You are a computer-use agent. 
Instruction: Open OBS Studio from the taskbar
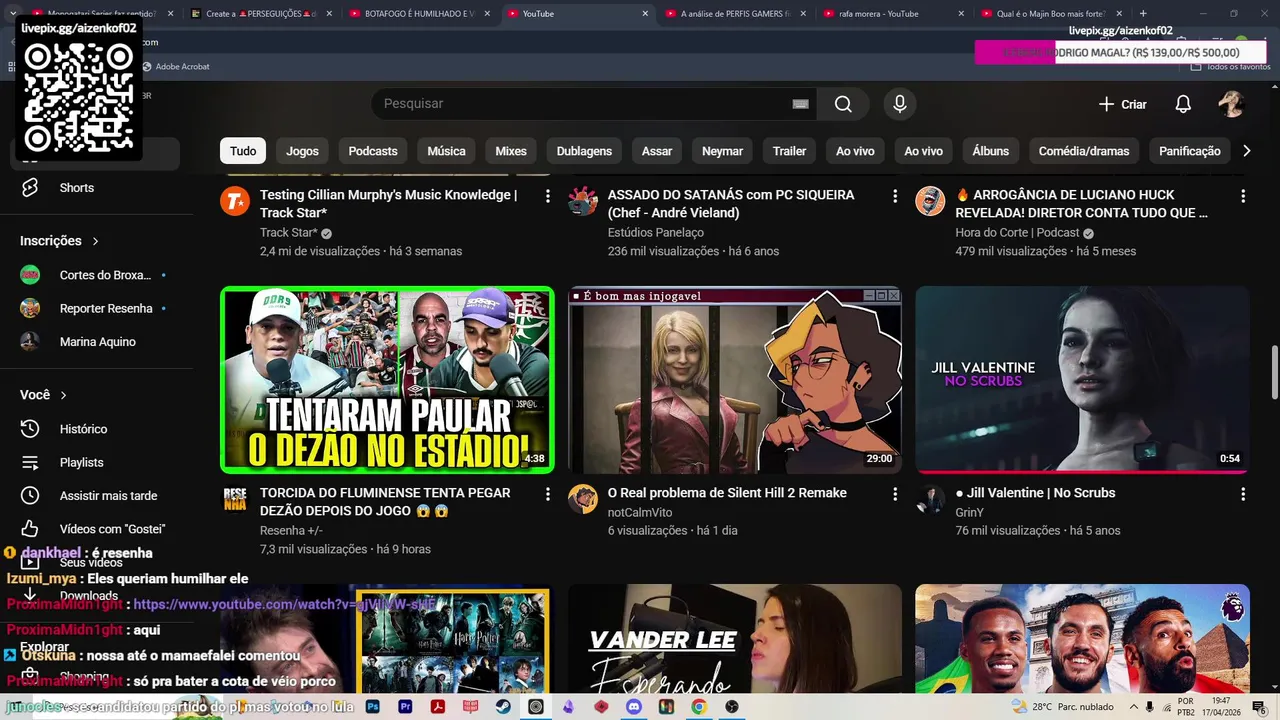point(732,706)
